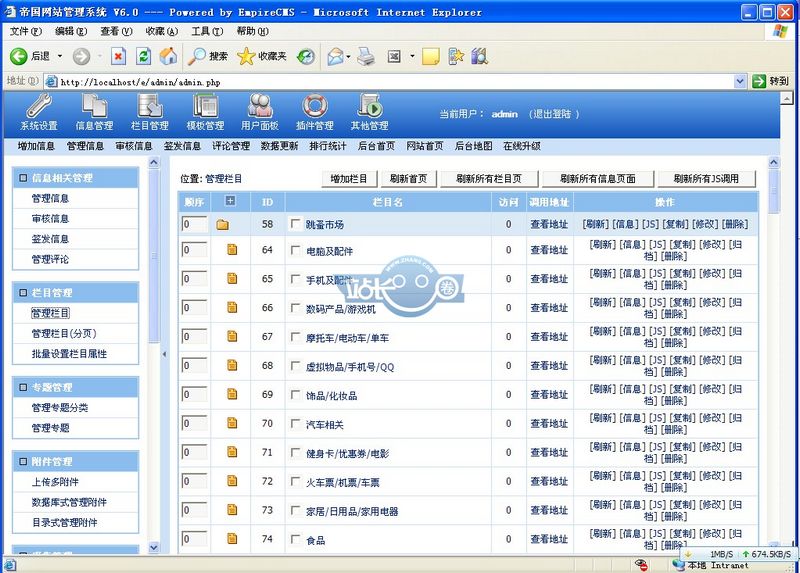Collapse the 信息相关管理 panel
Viewport: 800px width, 573px height.
(x=23, y=178)
